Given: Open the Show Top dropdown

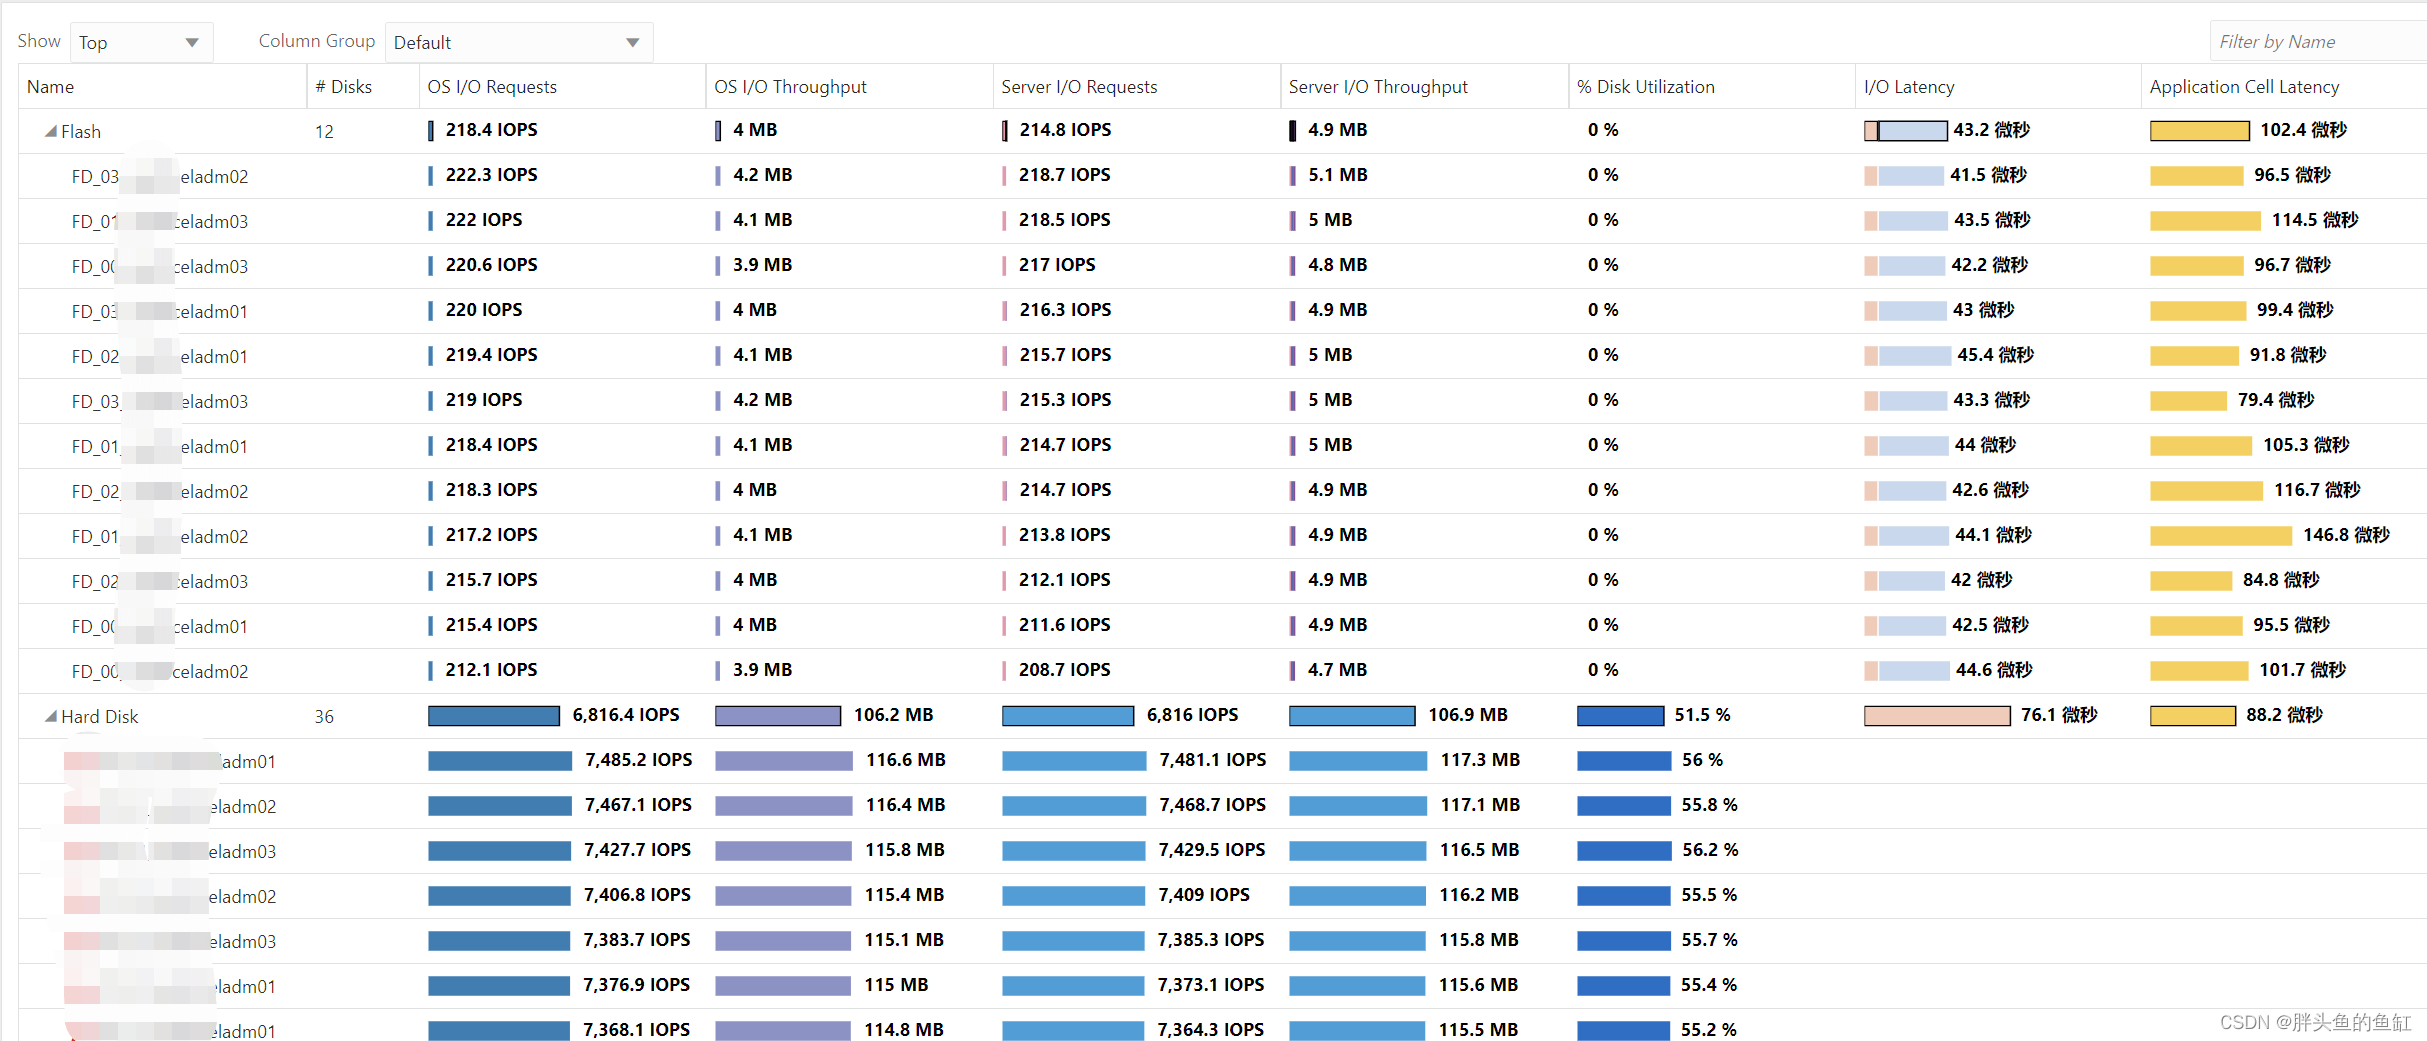Looking at the screenshot, I should [x=141, y=42].
